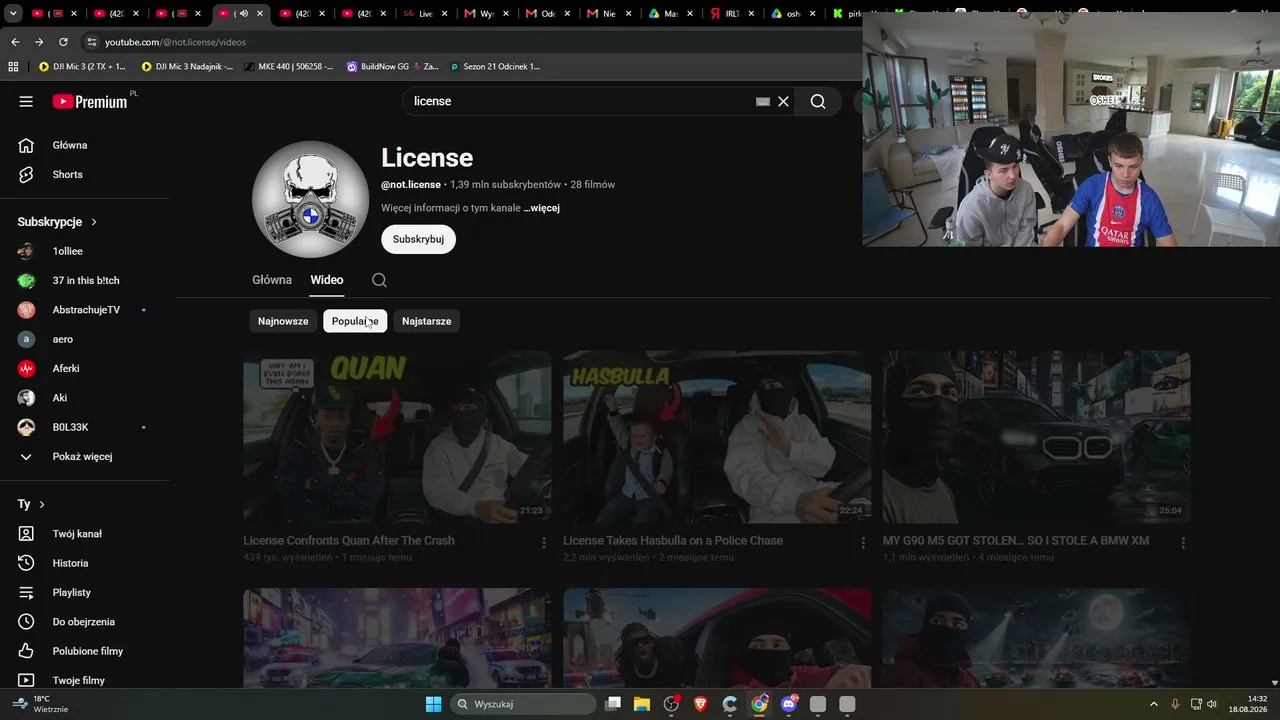Search within the License channel using the magnifier icon
Viewport: 1280px width, 720px height.
pyautogui.click(x=379, y=280)
